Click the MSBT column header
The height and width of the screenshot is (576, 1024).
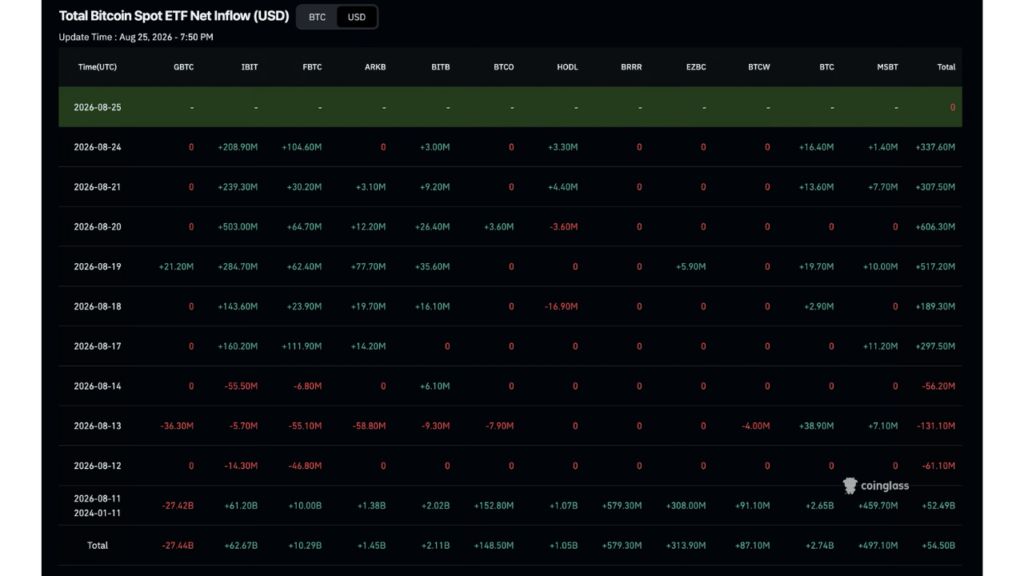[x=888, y=67]
